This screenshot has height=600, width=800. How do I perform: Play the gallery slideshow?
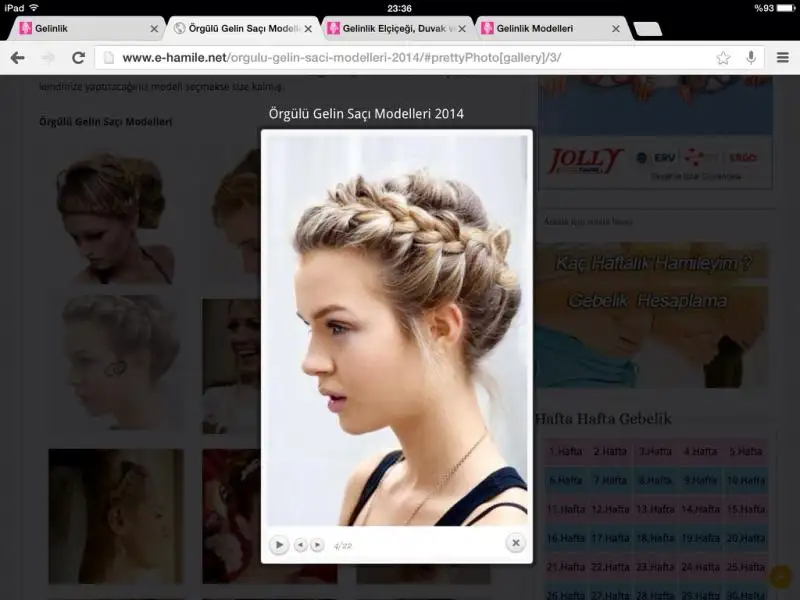[x=279, y=545]
